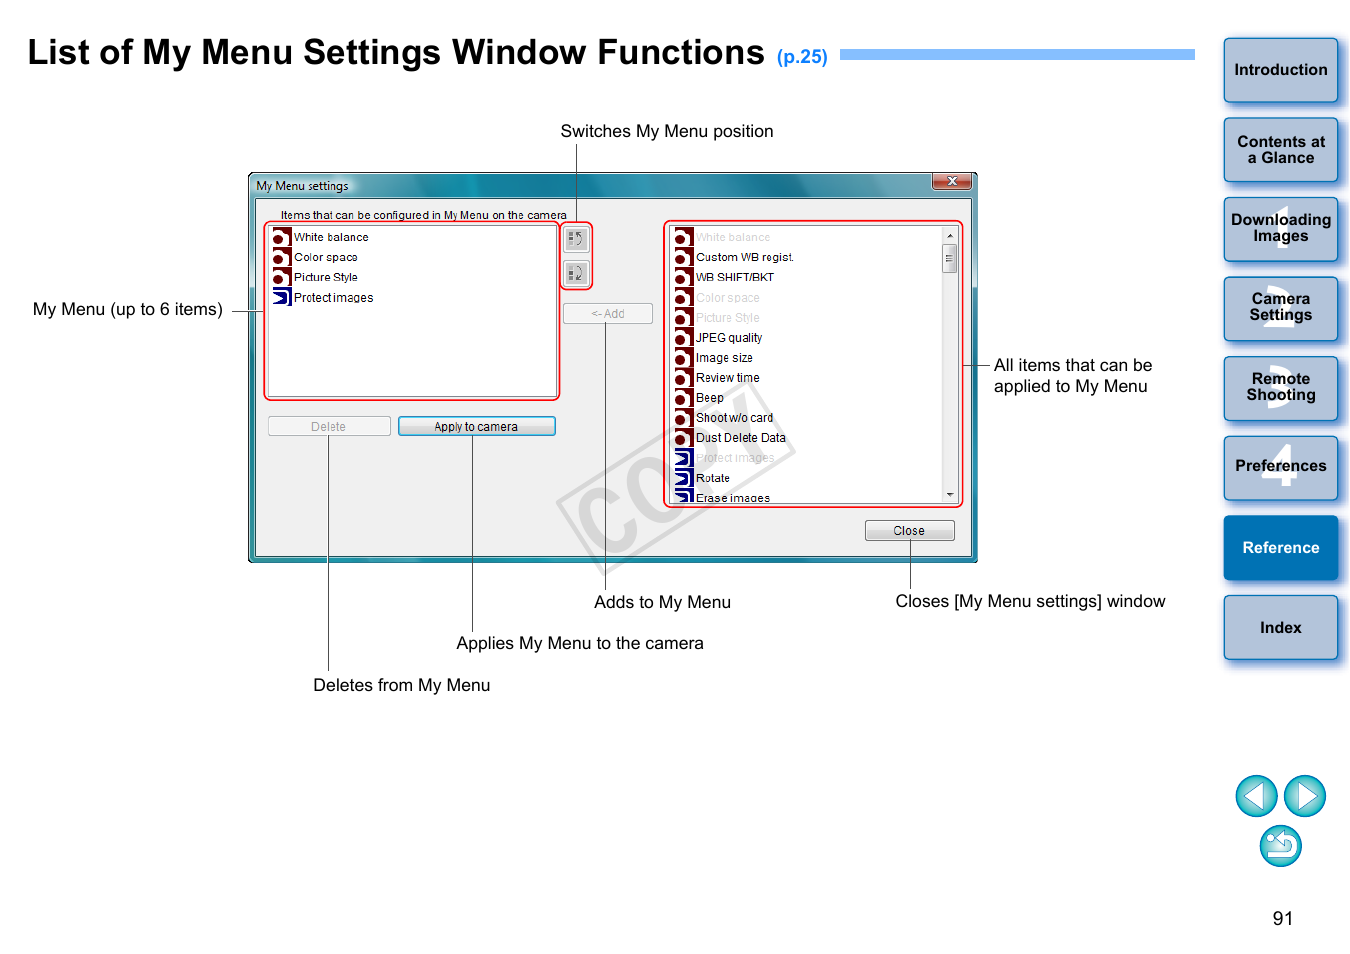Click the move-down My Menu position icon
This screenshot has height=954, width=1350.
(x=576, y=273)
